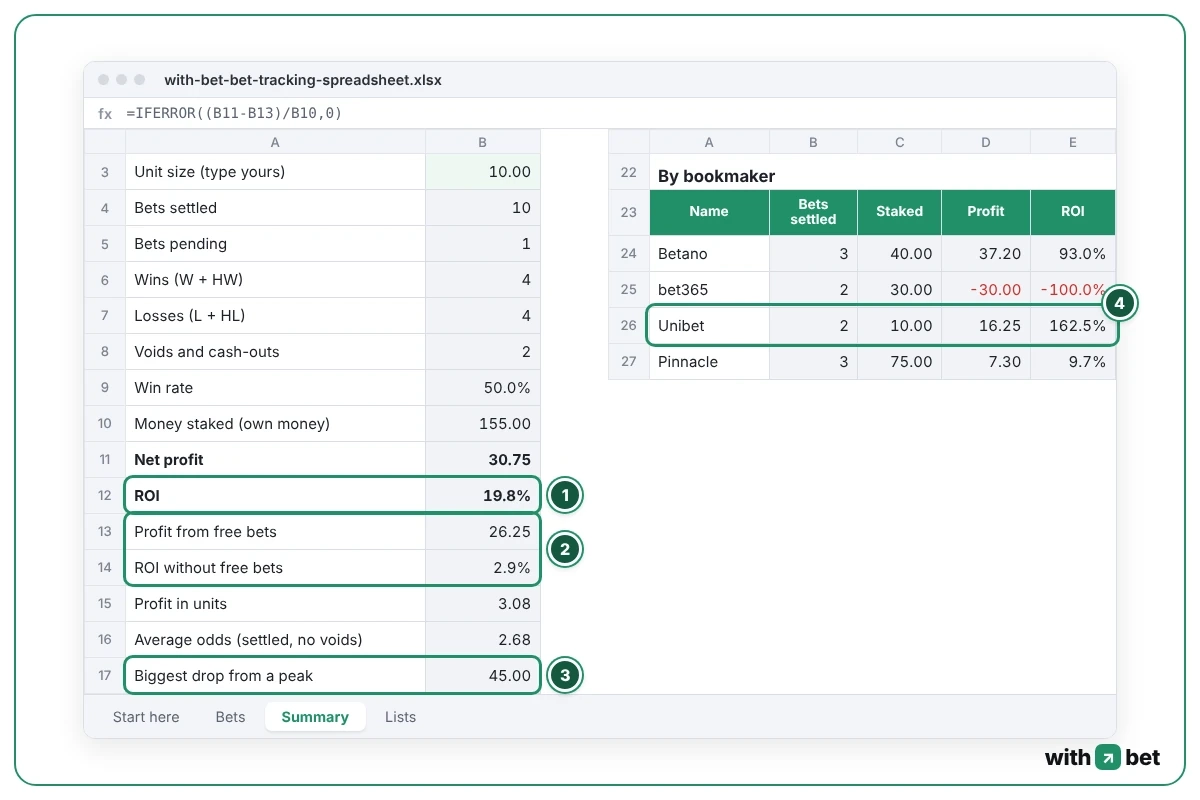Screen dimensions: 1200x800
Task: Select the Summary sheet tab
Action: [x=315, y=717]
